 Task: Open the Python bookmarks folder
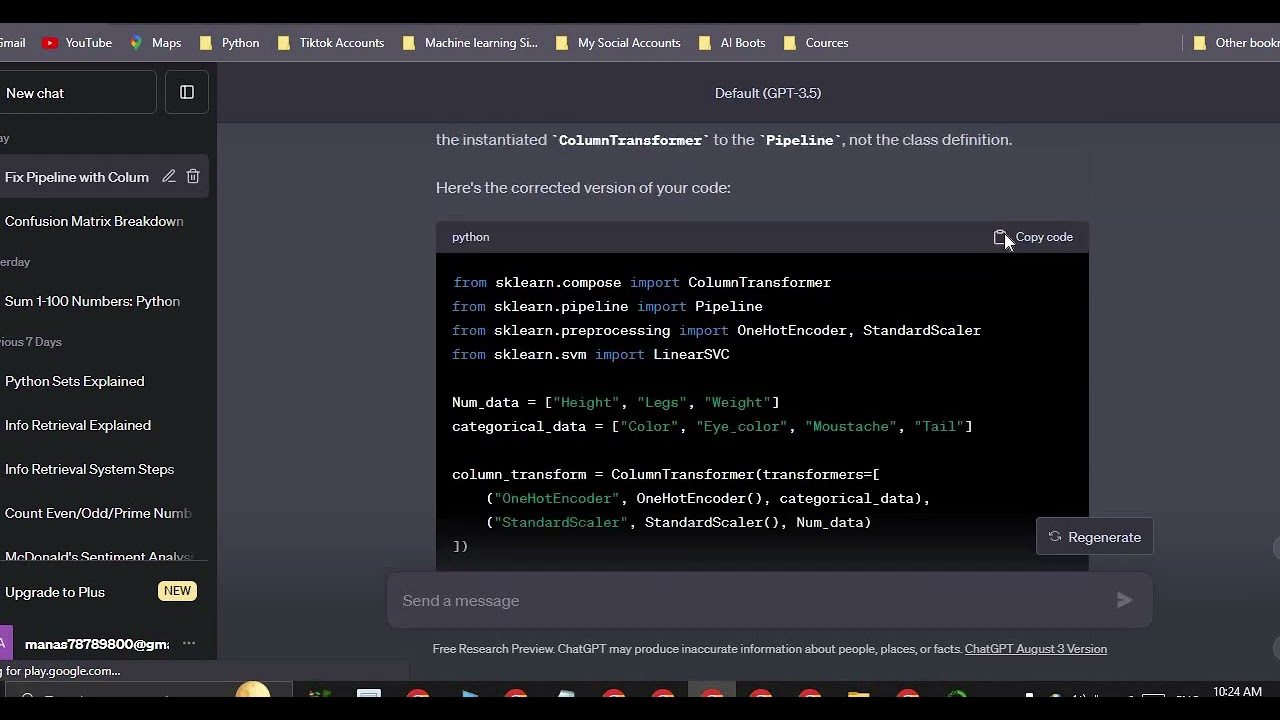coord(230,43)
